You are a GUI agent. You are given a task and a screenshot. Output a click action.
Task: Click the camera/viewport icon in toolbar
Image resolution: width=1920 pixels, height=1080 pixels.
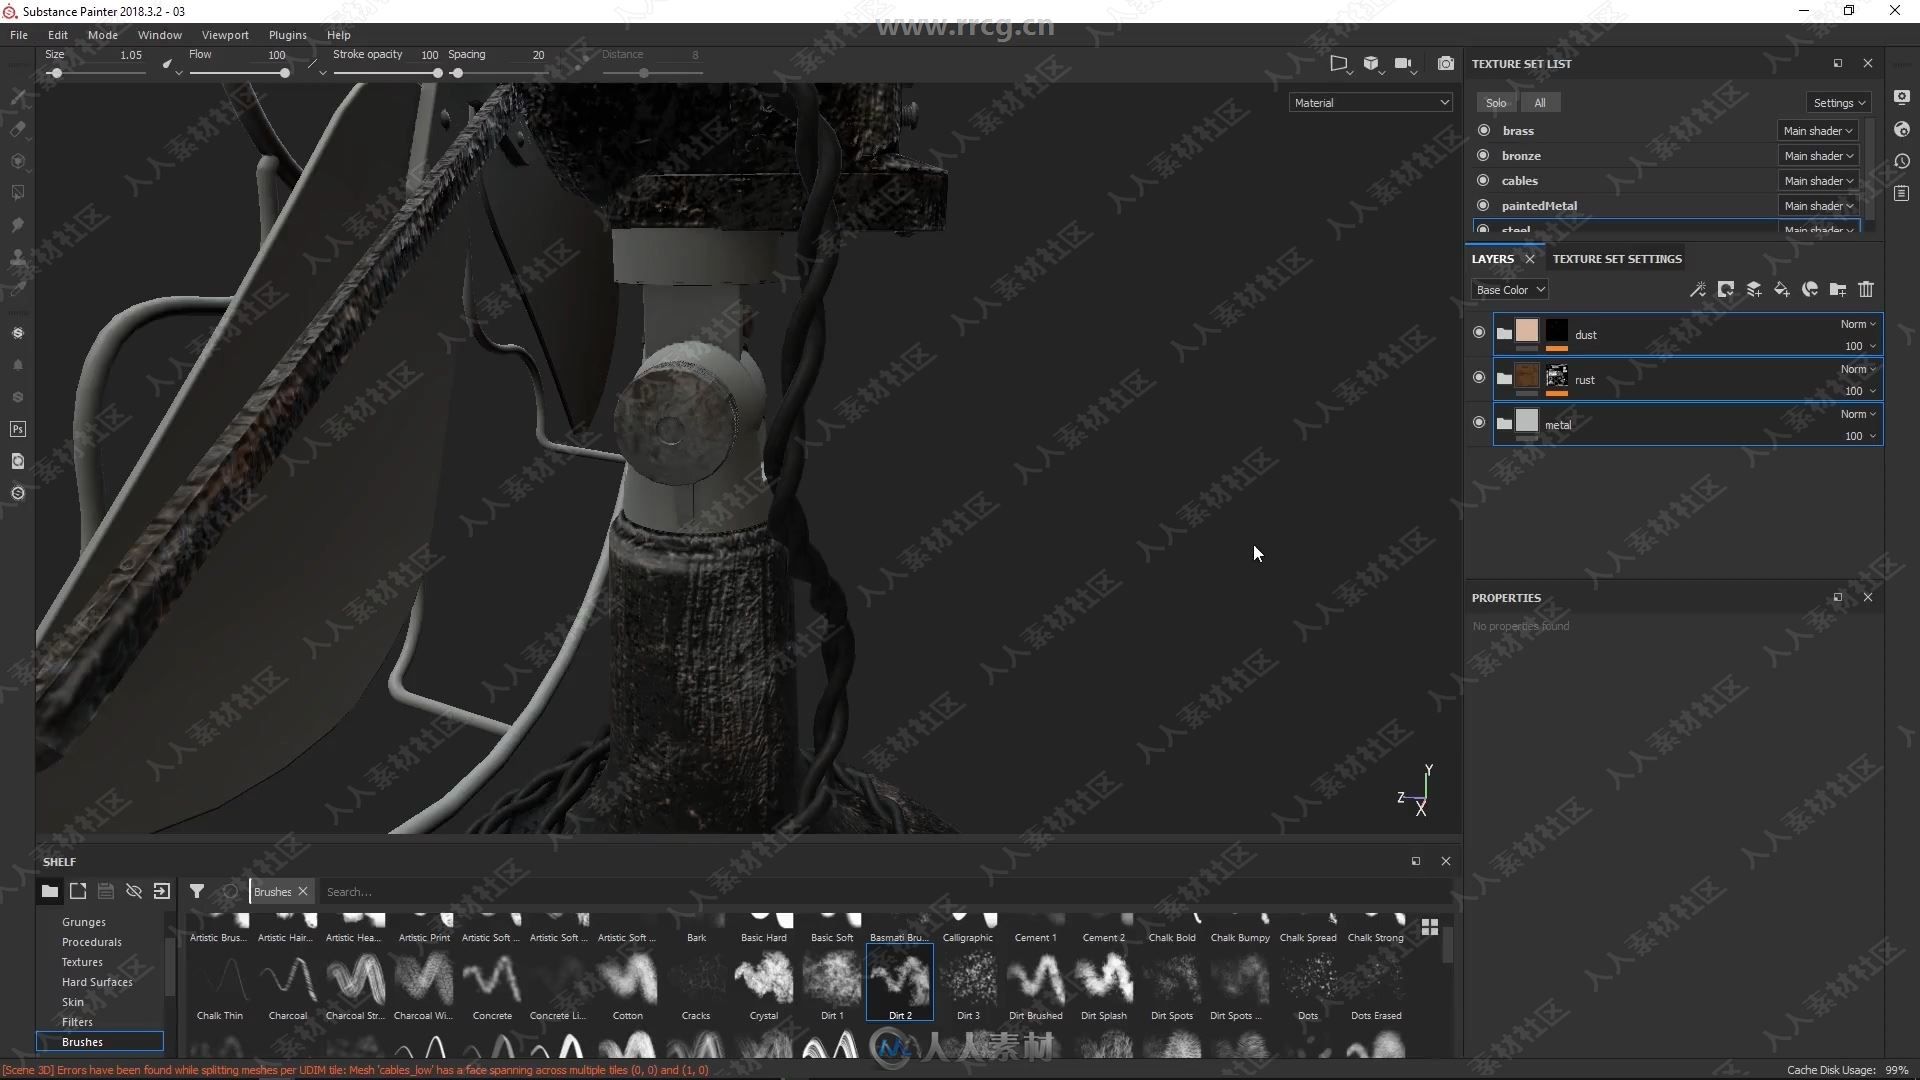(1445, 62)
